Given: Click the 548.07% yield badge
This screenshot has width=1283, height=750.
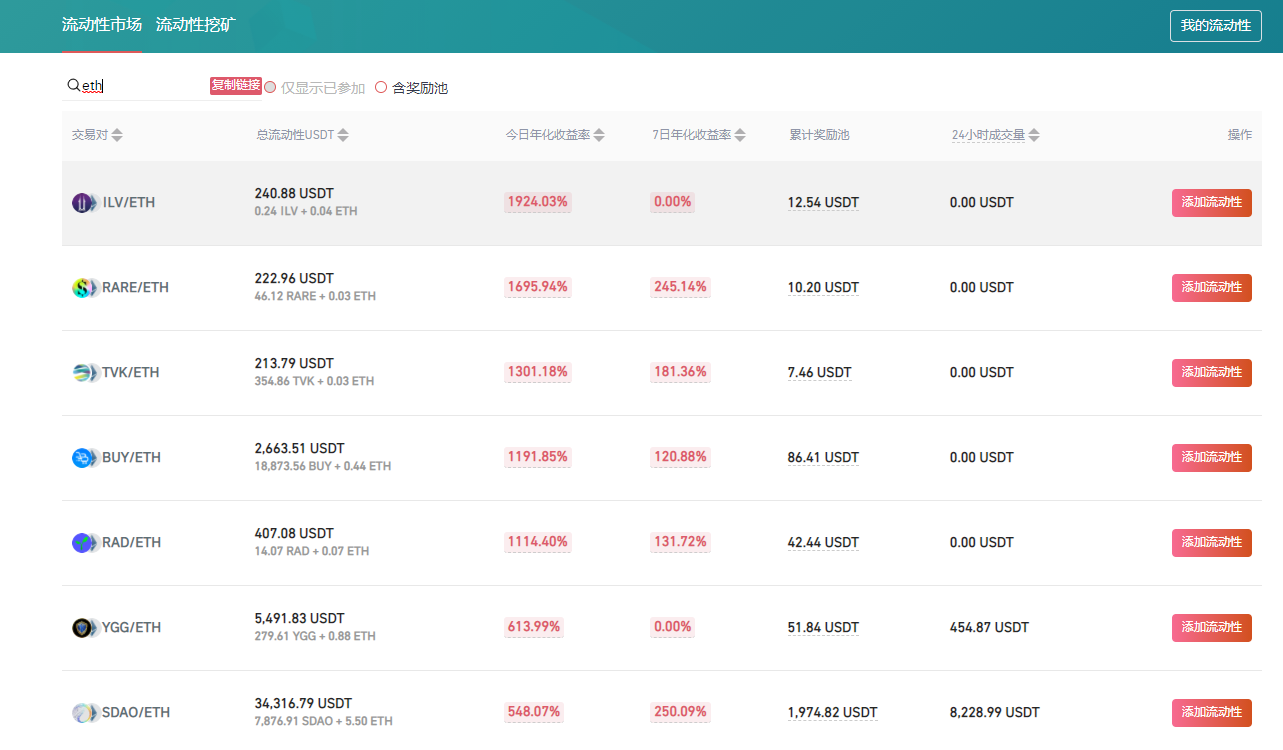Looking at the screenshot, I should click(x=534, y=712).
